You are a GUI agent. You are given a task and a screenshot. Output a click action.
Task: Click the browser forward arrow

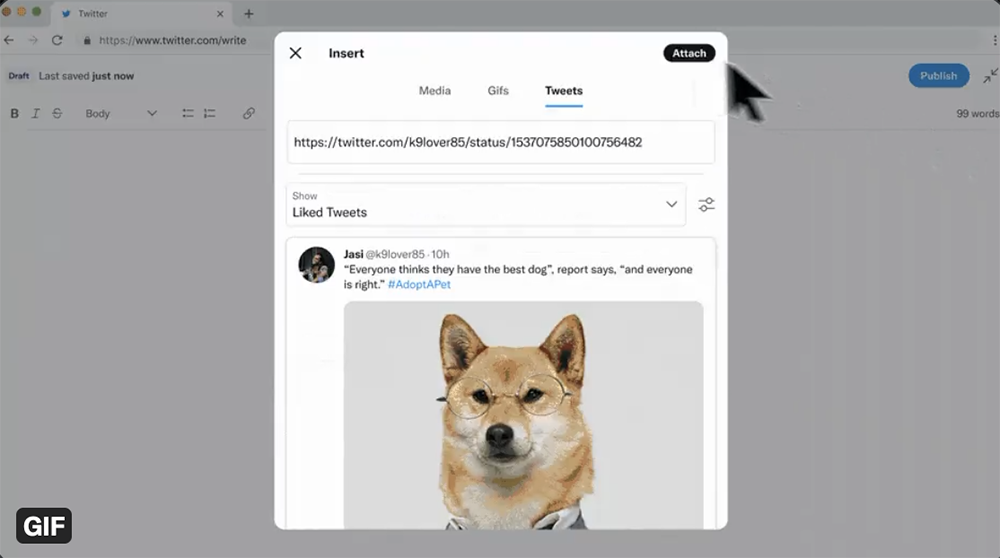(33, 40)
